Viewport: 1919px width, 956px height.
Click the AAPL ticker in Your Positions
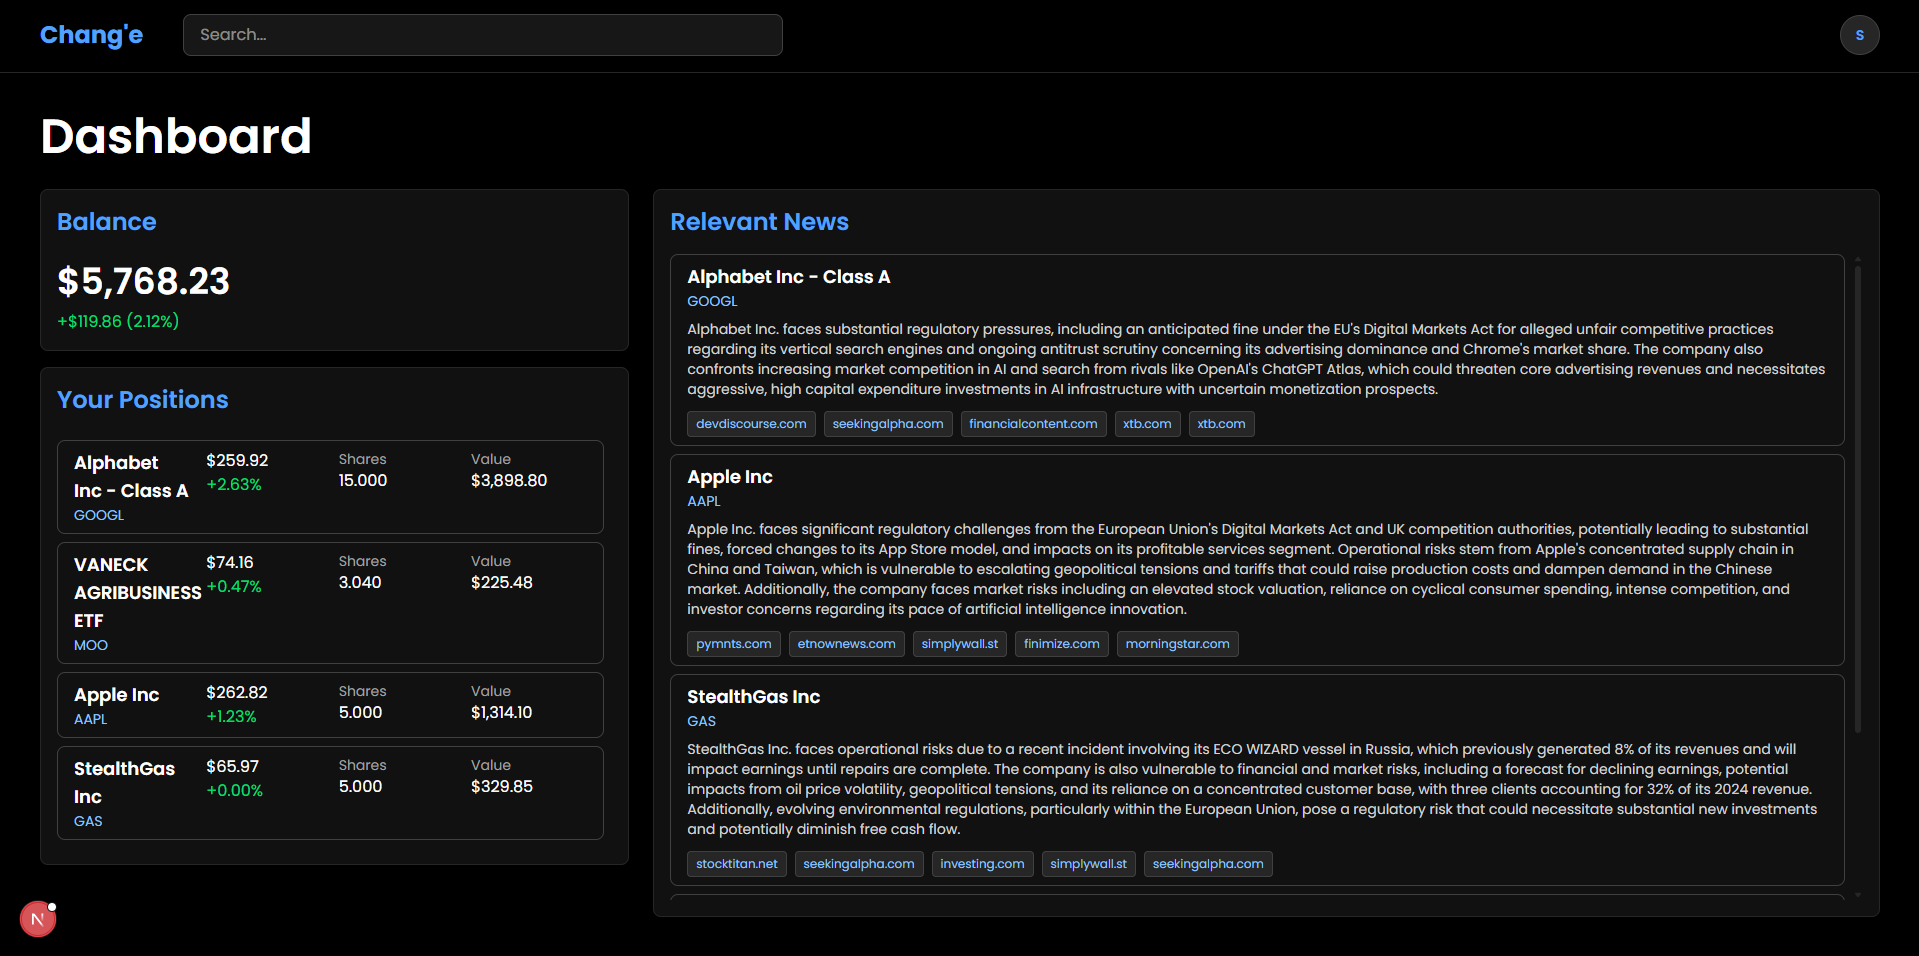coord(90,719)
